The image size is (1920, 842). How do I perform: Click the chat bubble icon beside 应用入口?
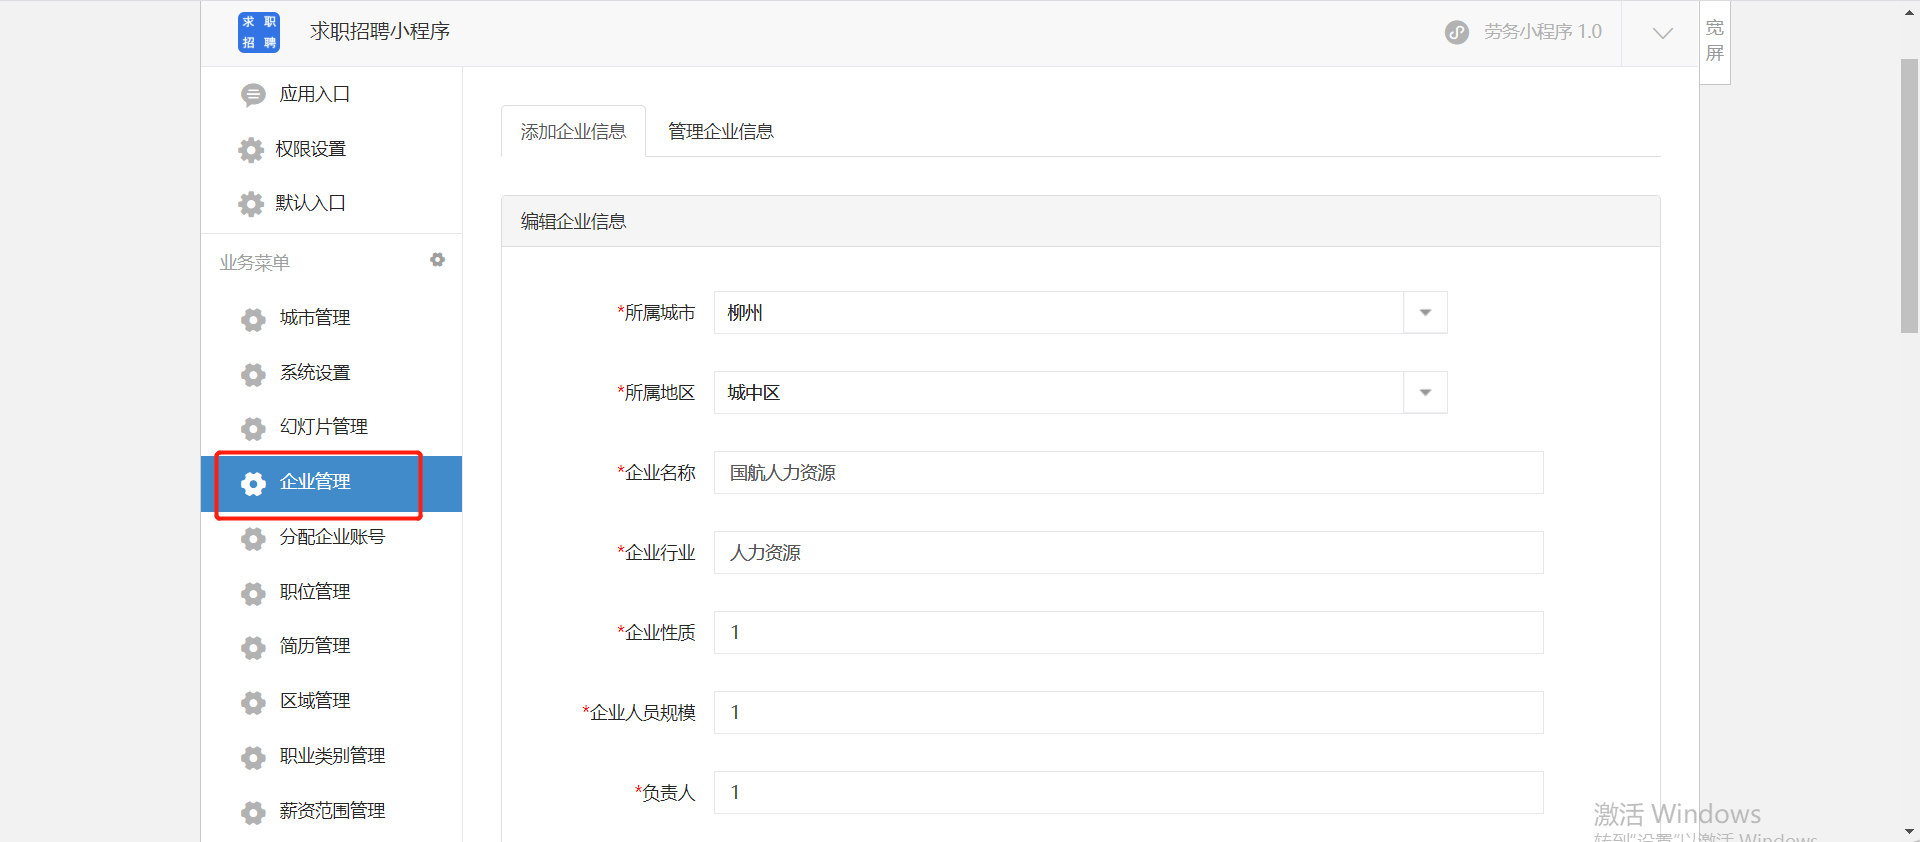[253, 95]
